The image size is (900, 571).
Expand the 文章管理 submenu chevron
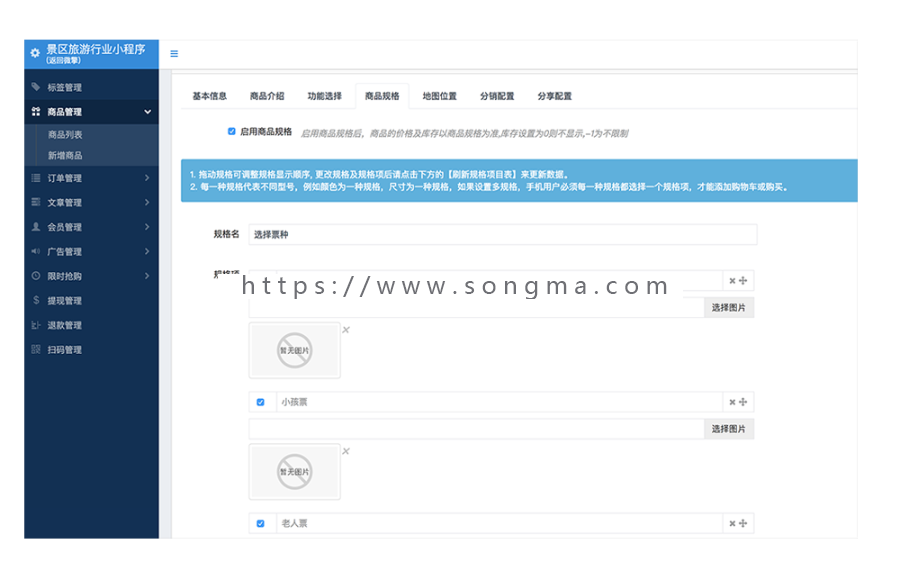[147, 202]
